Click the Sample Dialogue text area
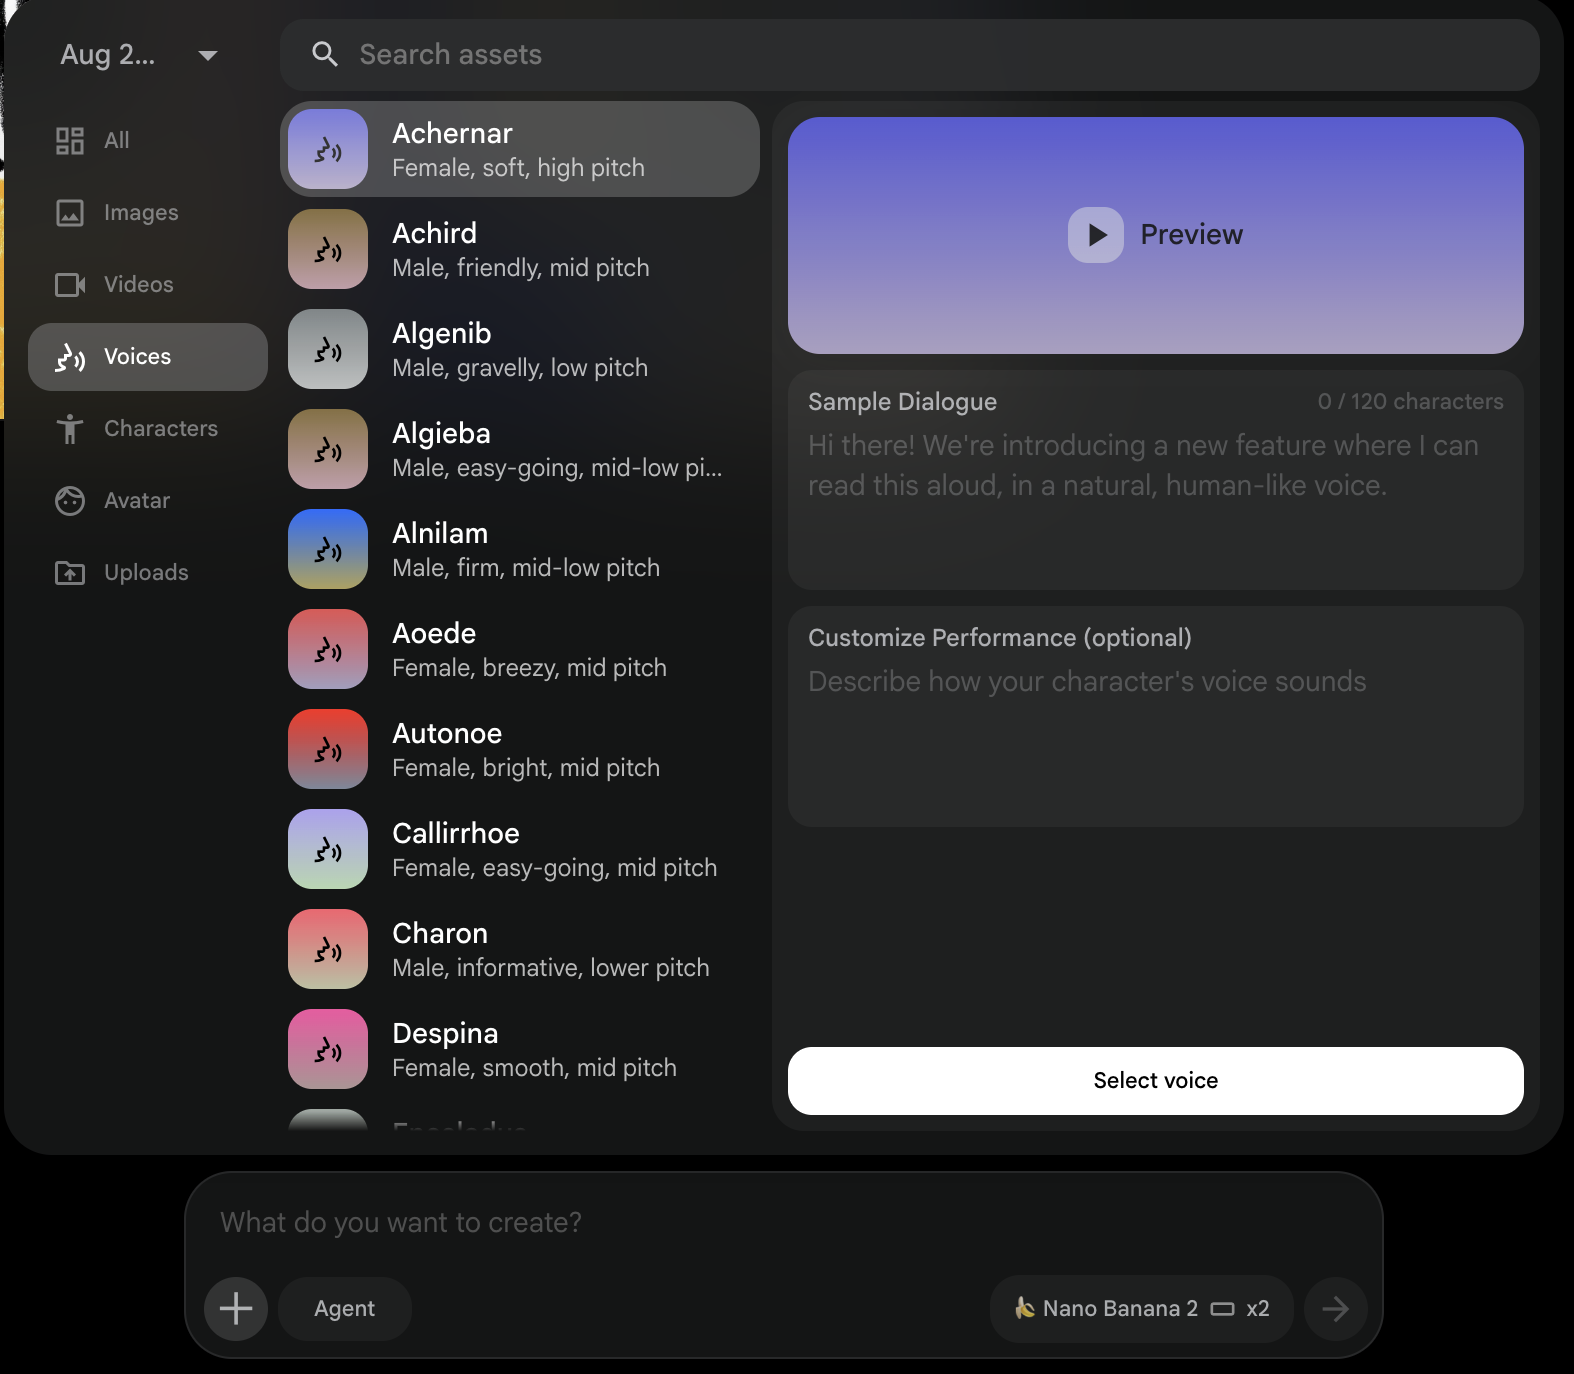1574x1374 pixels. pos(1155,480)
